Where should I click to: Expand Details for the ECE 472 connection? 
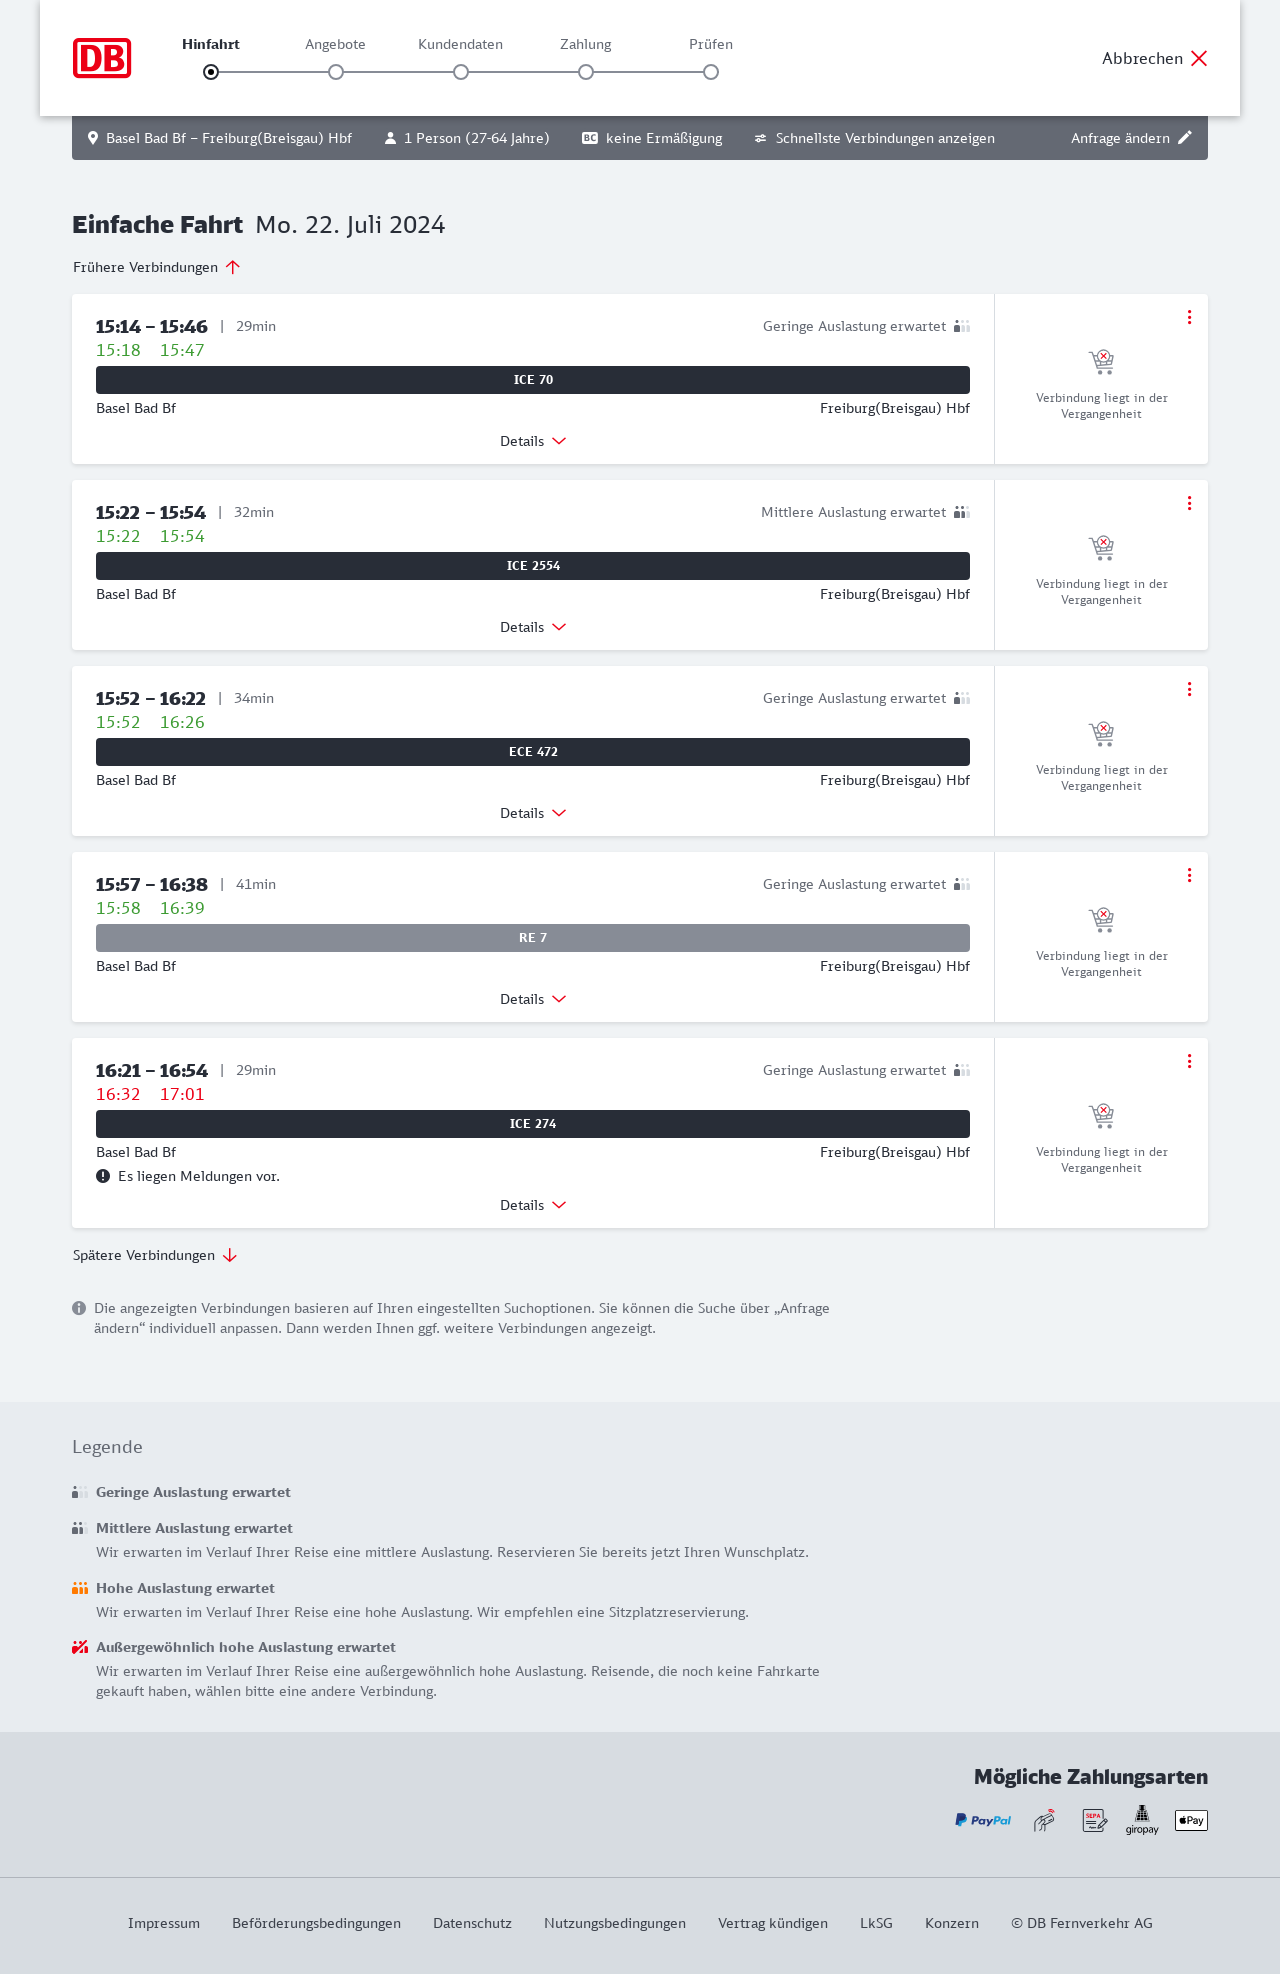(x=533, y=813)
